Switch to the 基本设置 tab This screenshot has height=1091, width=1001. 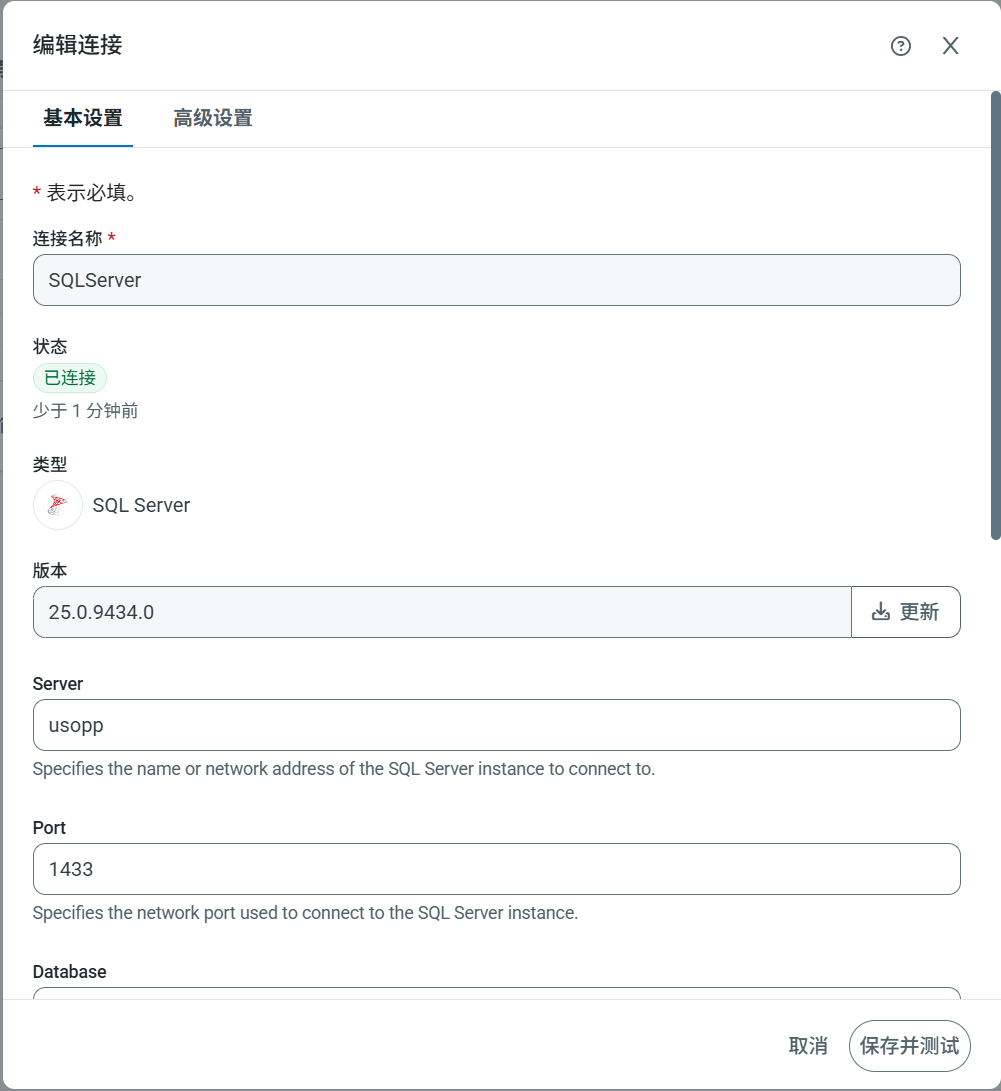(83, 118)
